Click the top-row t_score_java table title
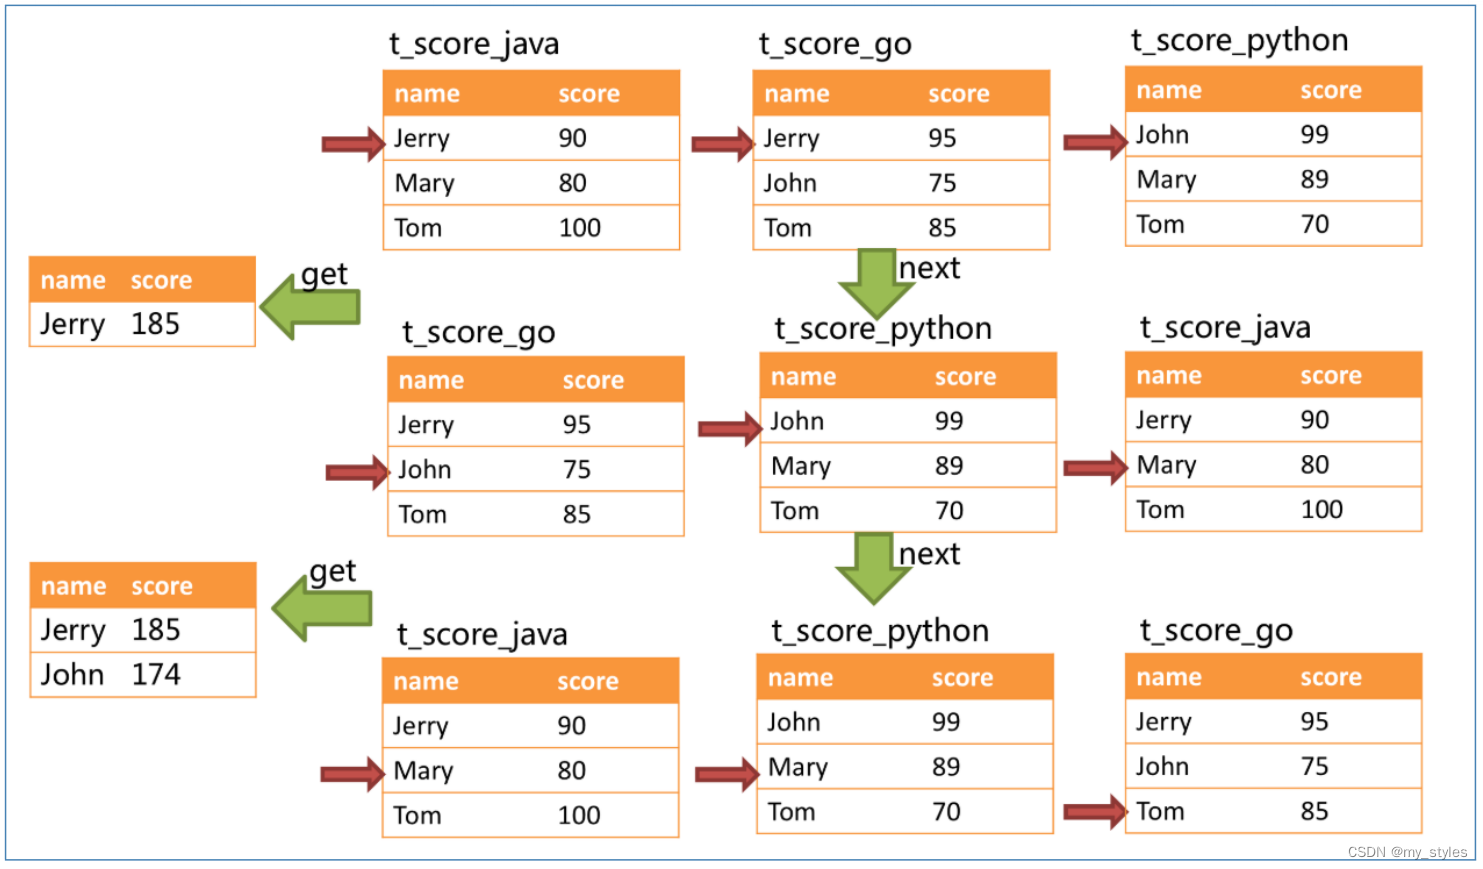 [474, 44]
